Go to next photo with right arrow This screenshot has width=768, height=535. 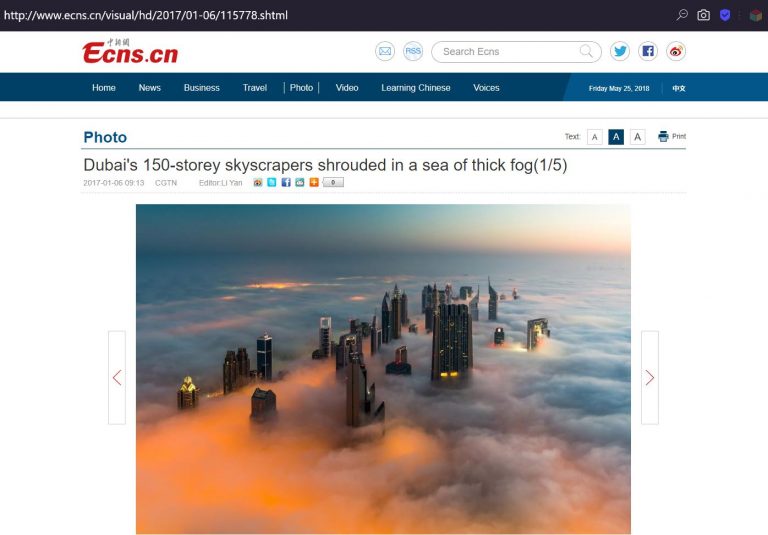coord(649,377)
